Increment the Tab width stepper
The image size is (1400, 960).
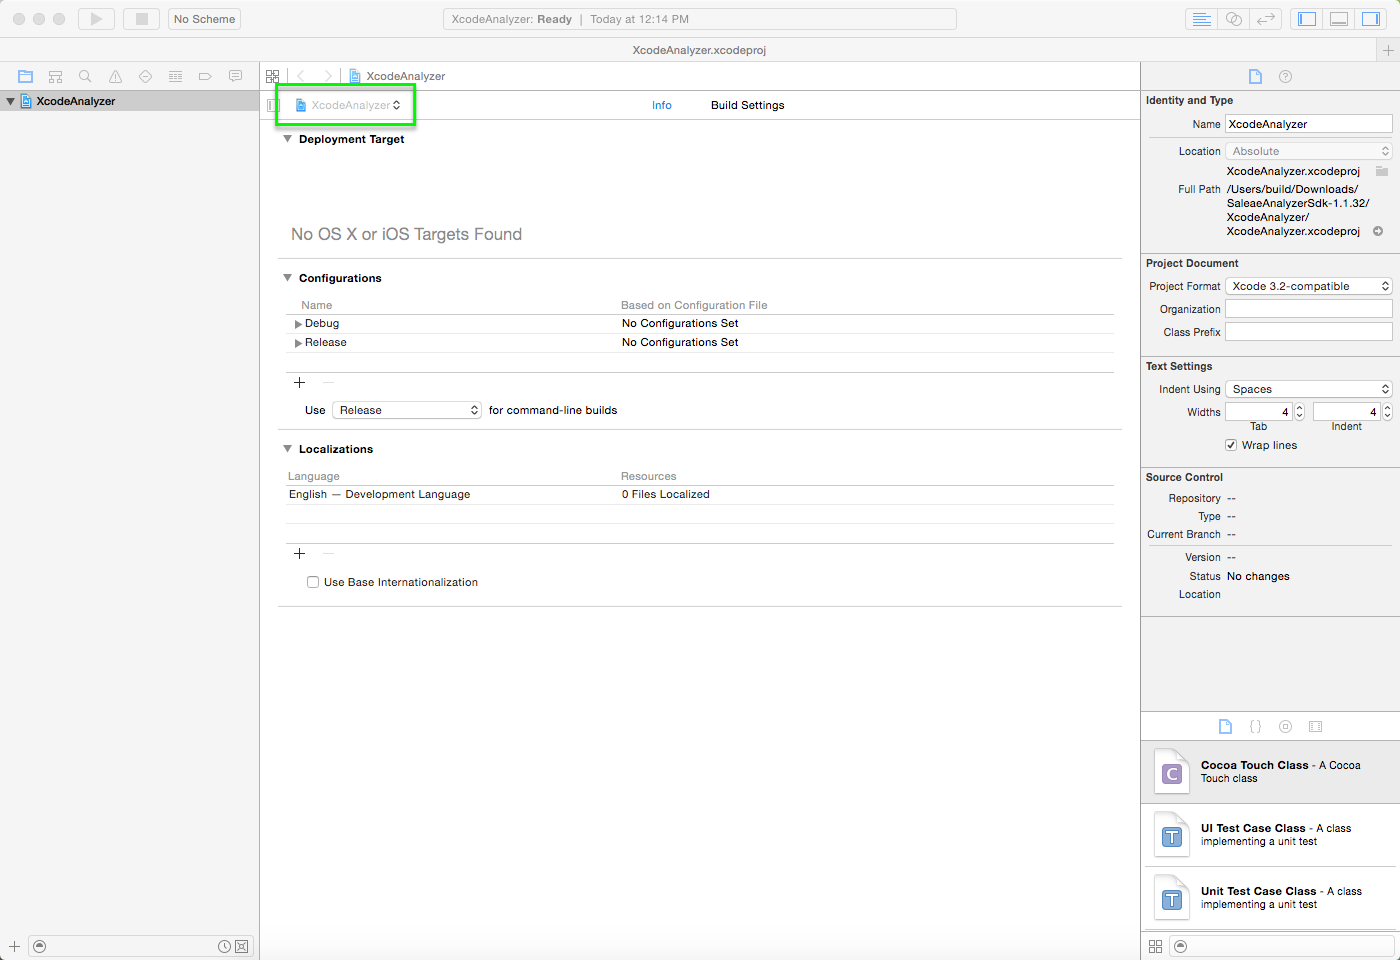1299,408
